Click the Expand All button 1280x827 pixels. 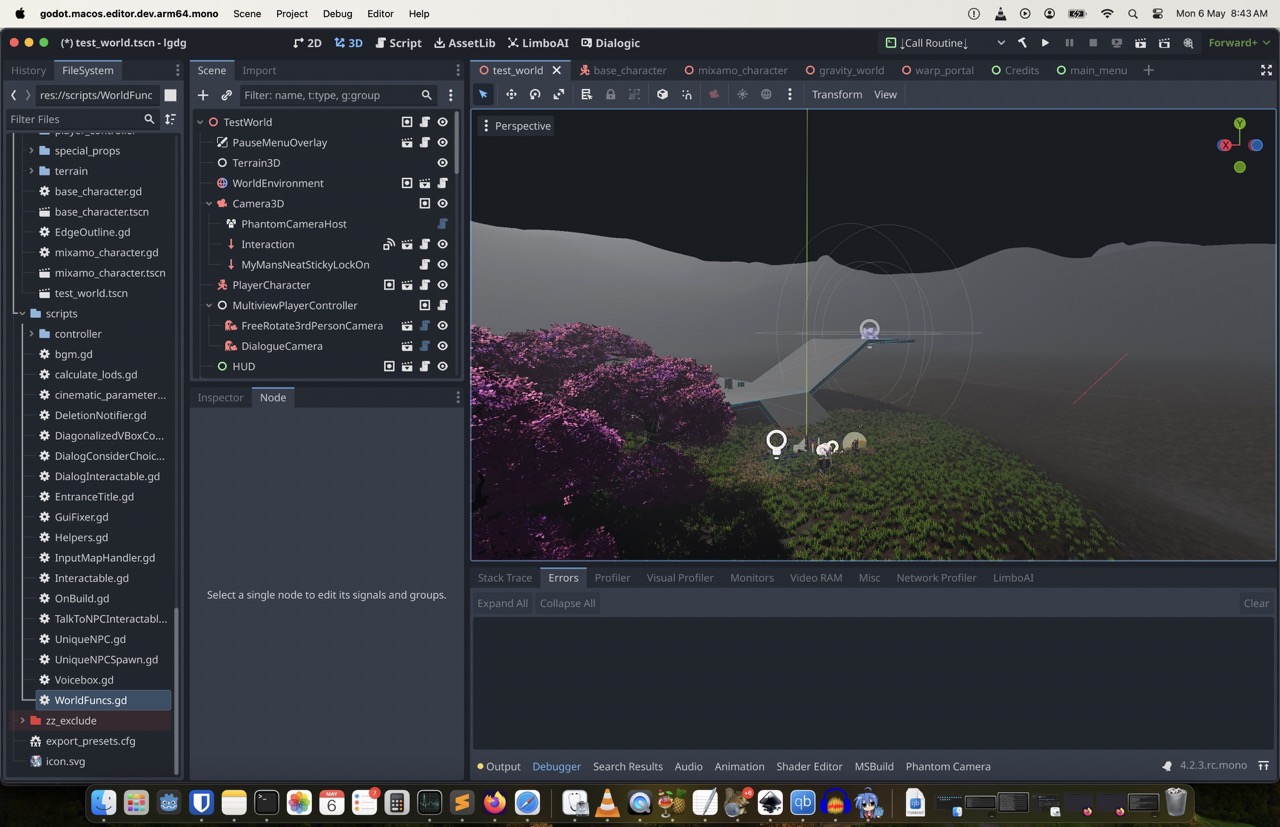click(502, 603)
